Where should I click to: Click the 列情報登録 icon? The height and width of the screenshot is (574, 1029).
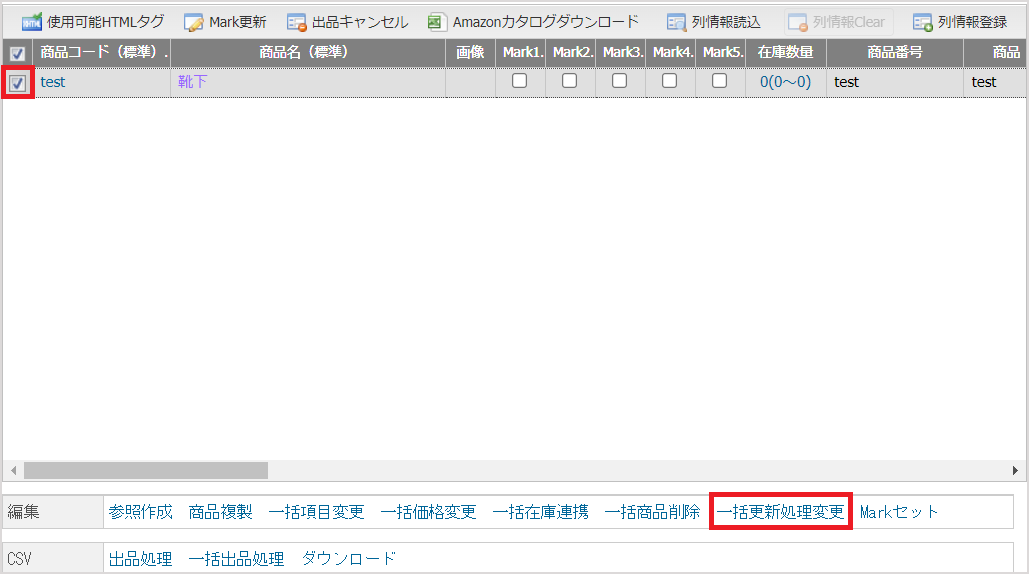click(923, 22)
